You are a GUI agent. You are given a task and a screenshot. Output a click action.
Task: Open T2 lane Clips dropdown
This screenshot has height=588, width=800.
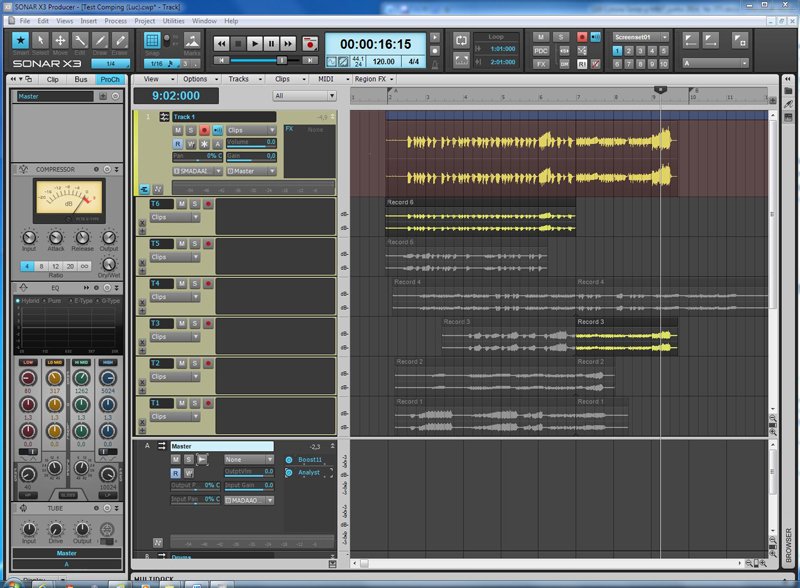pos(174,377)
